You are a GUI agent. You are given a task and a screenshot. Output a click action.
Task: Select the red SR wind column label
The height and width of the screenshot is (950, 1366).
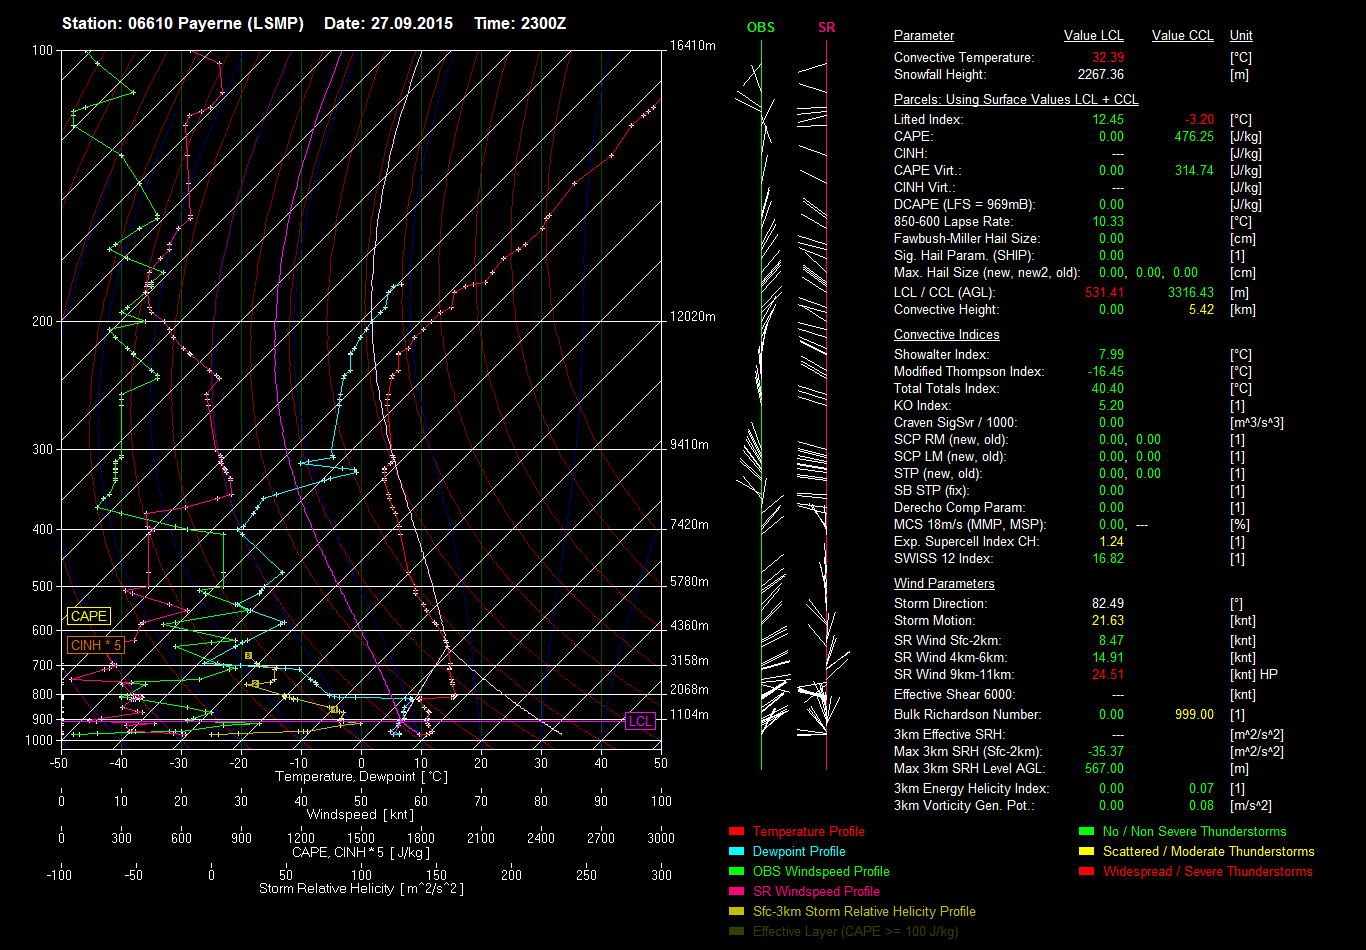pos(826,28)
